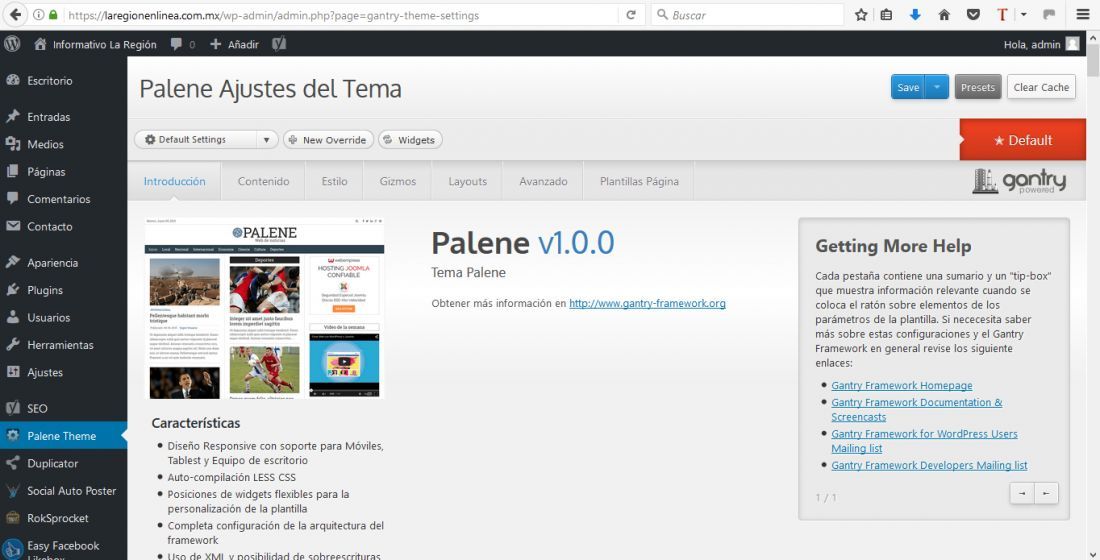Switch to the Introducción tab

point(174,181)
